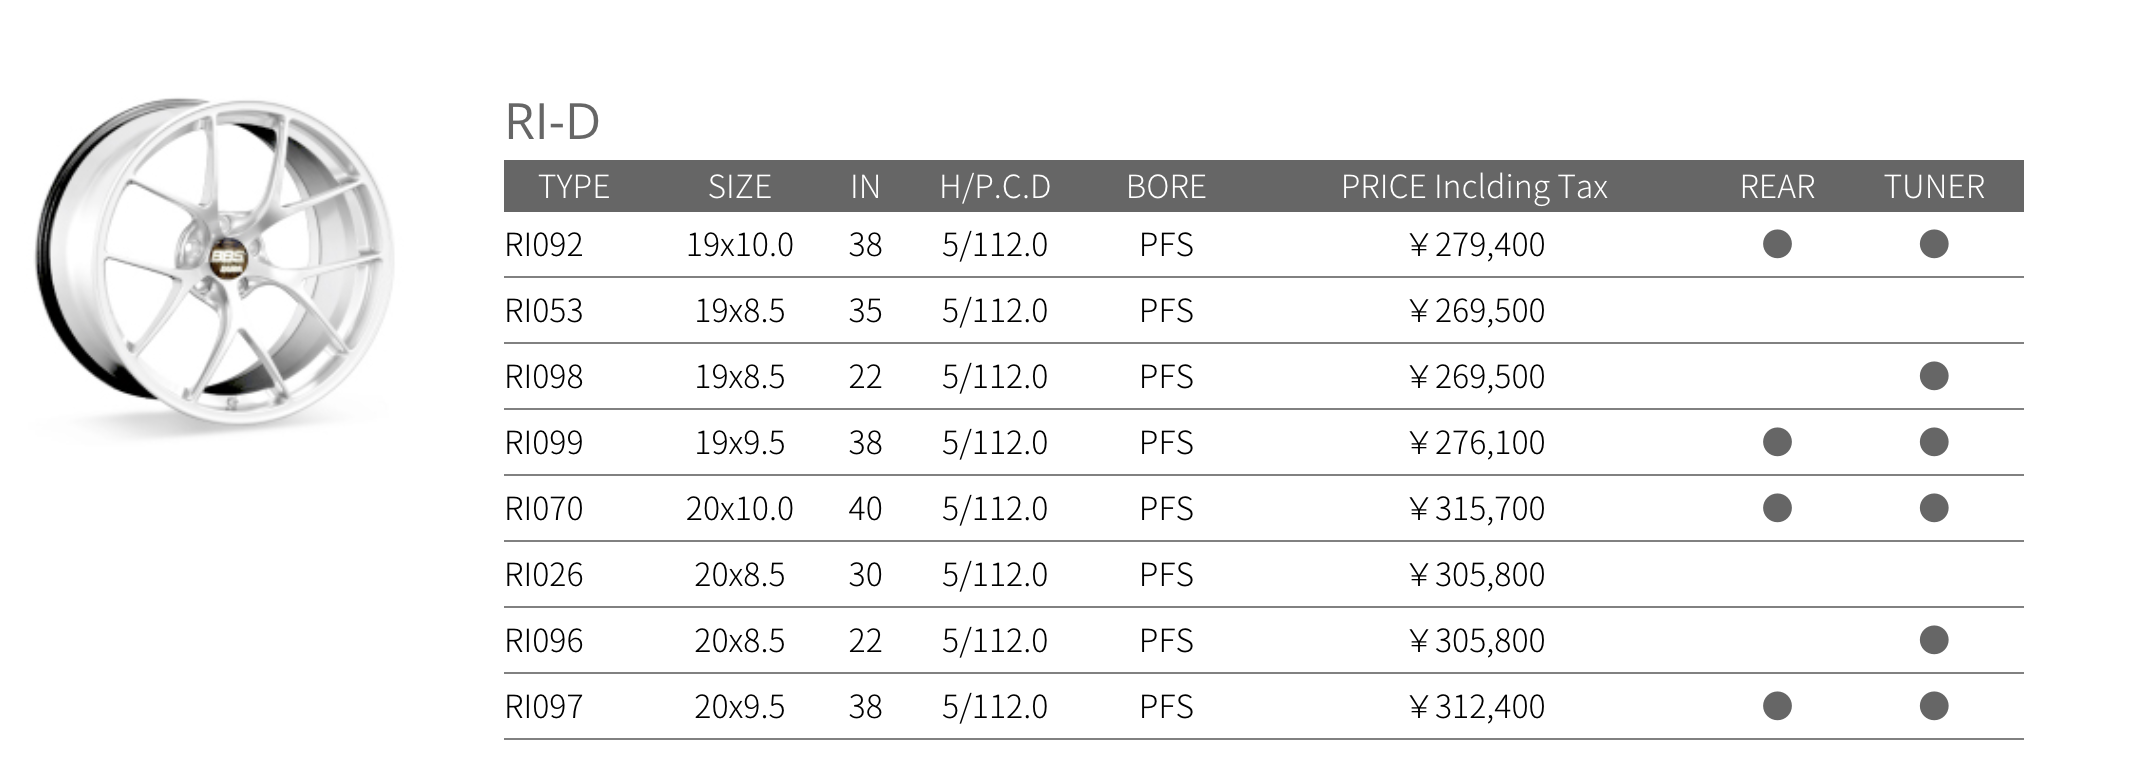Click the TUNER column header
Viewport: 2136px width, 766px height.
pyautogui.click(x=1934, y=187)
